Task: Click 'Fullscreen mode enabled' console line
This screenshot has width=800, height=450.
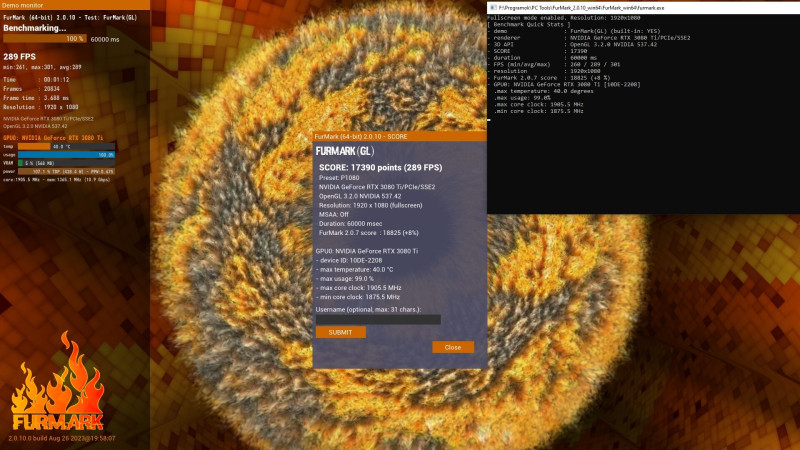Action: tap(564, 17)
